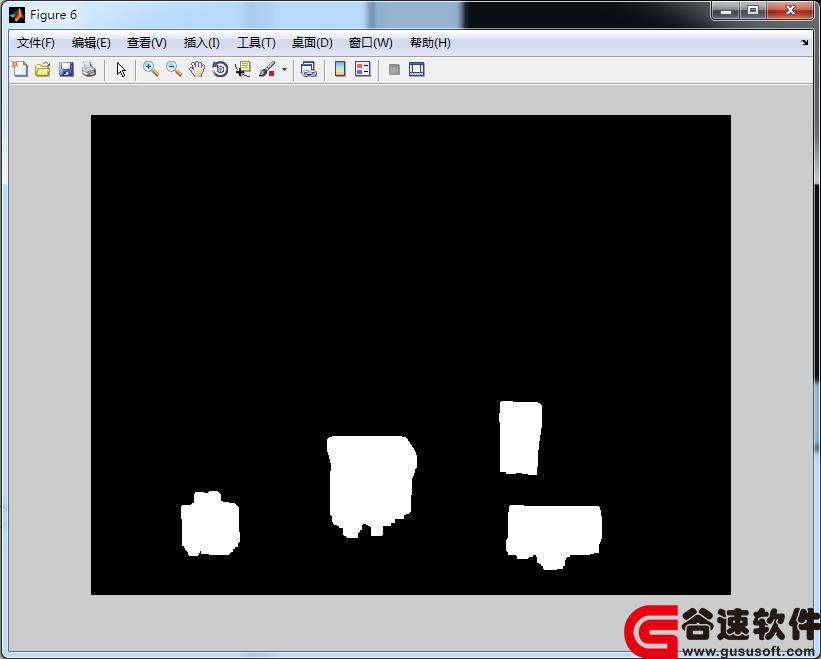Click the New Figure icon
Viewport: 821px width, 659px height.
pos(20,69)
